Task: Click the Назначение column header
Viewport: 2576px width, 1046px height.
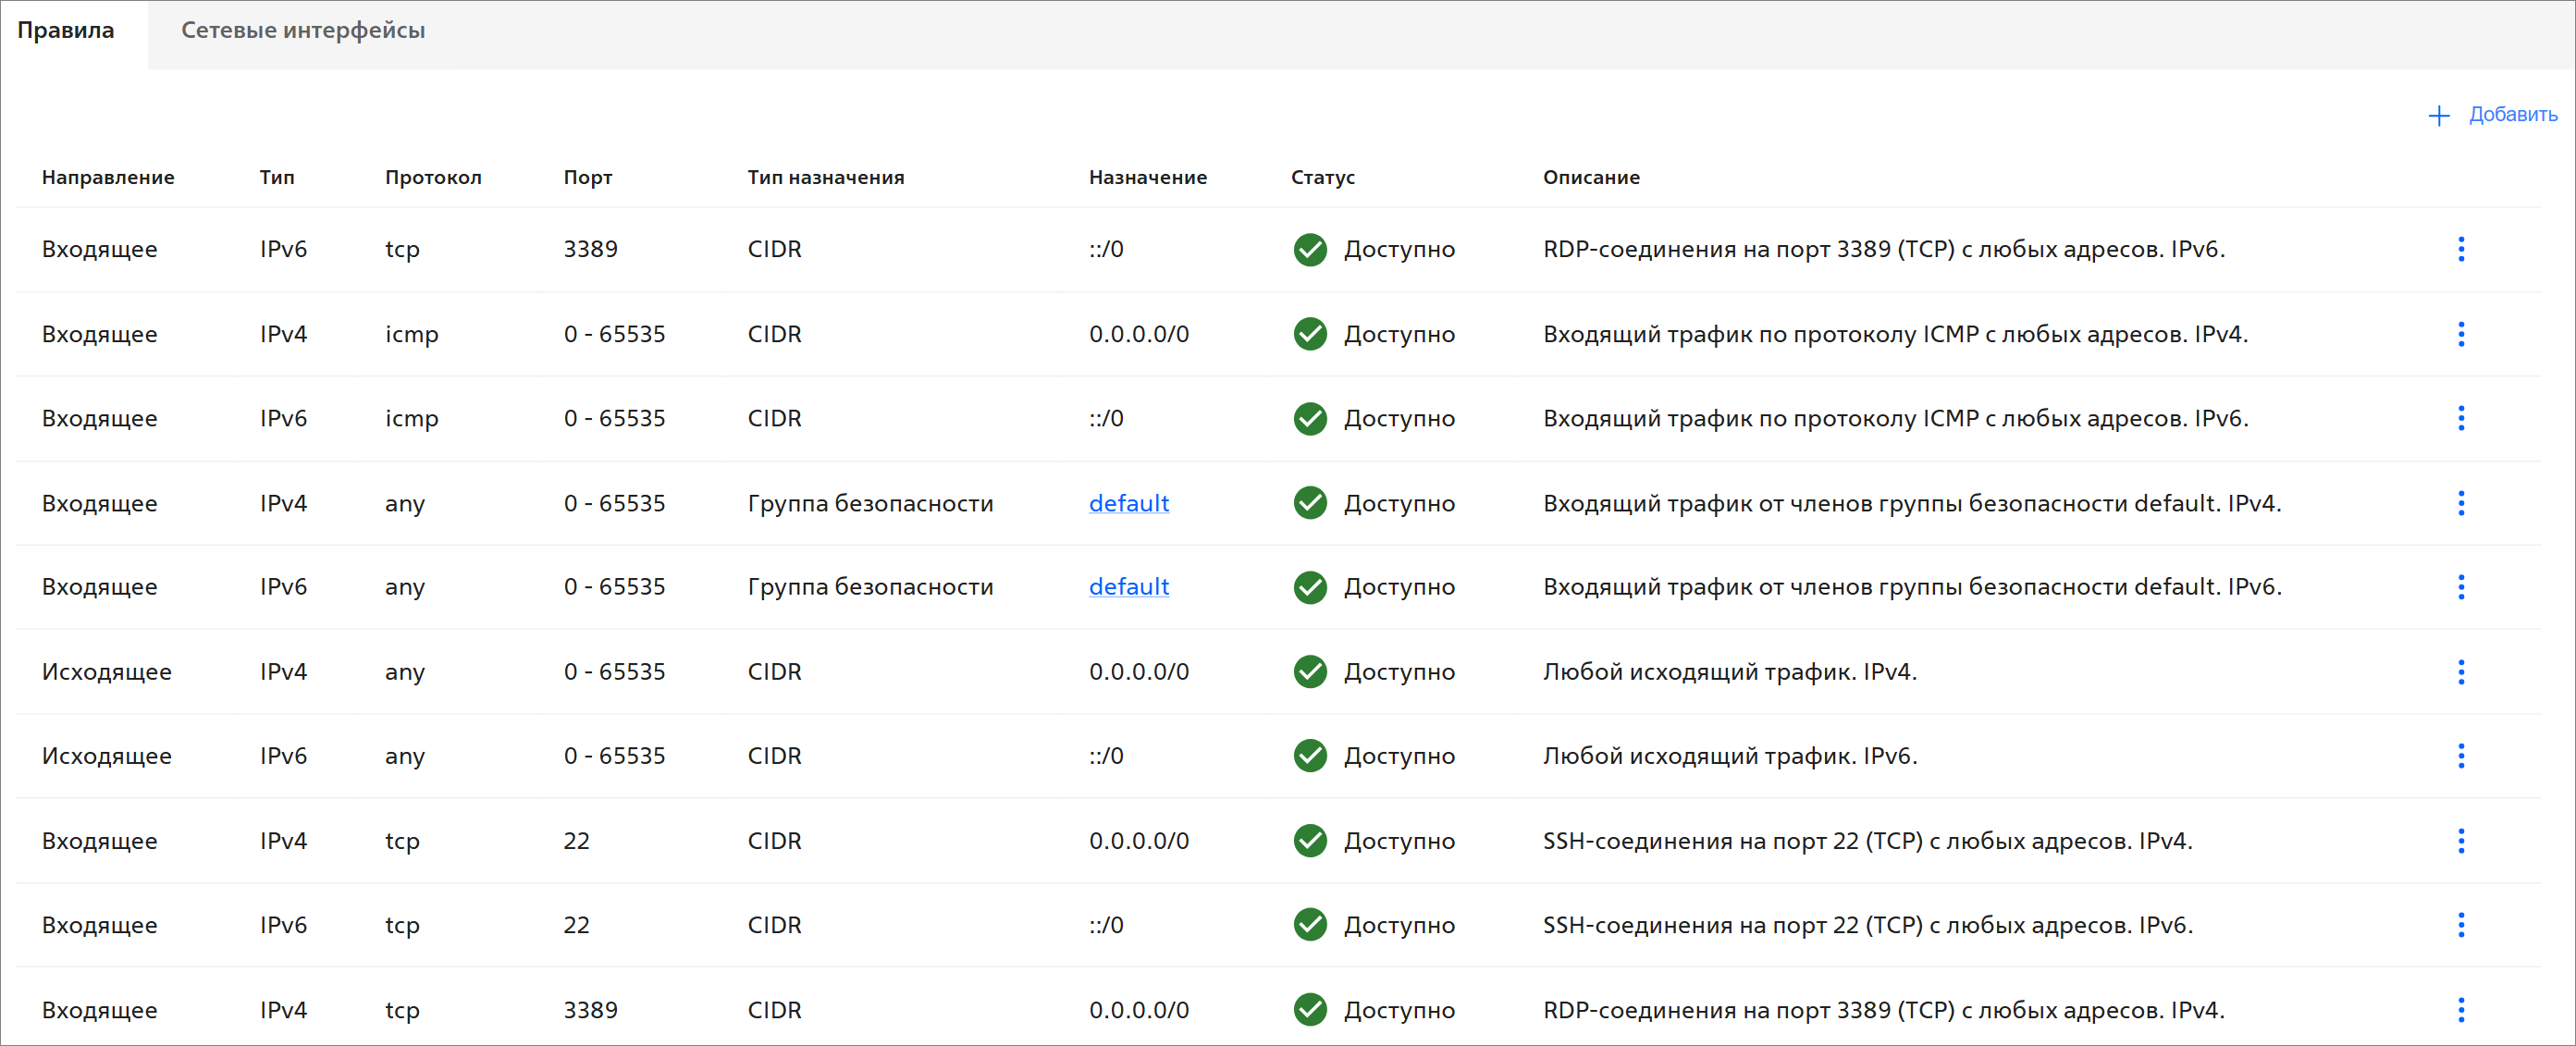Action: [x=1148, y=177]
